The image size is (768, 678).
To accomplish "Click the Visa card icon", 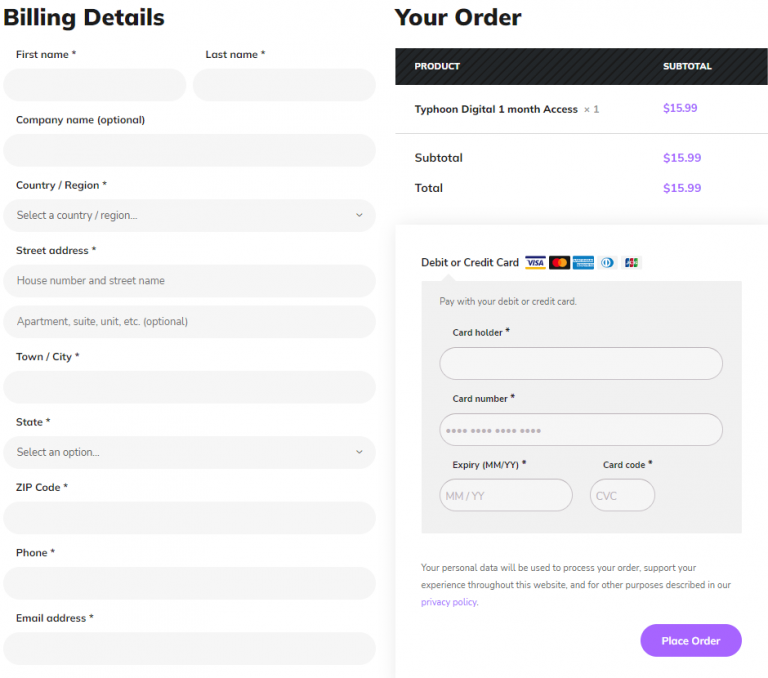I will click(x=535, y=263).
